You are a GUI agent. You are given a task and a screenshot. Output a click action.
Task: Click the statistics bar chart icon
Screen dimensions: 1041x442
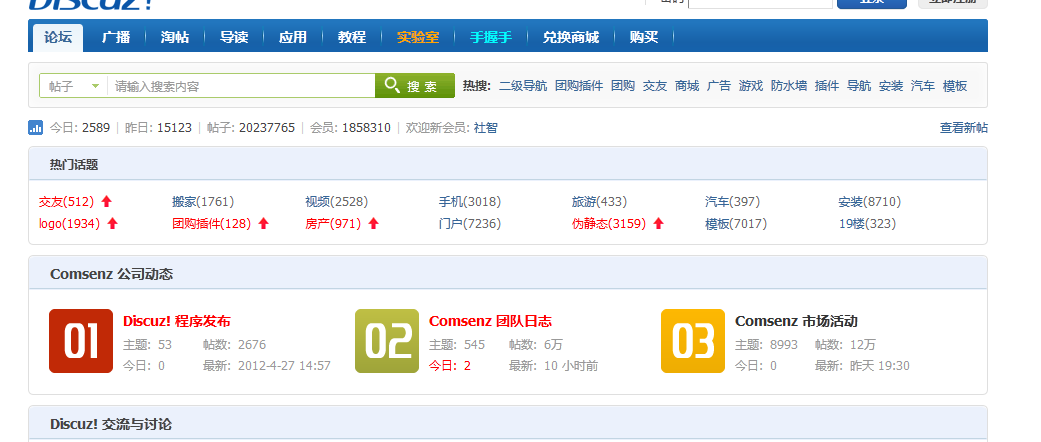(36, 127)
